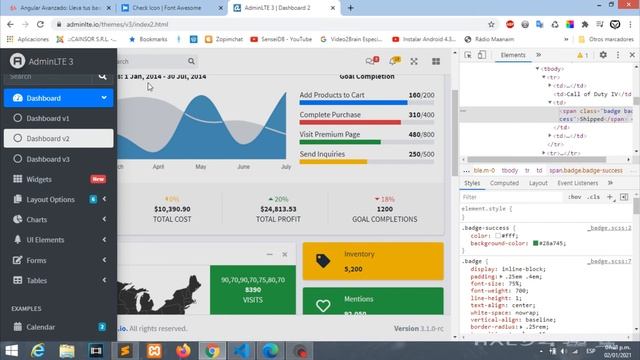
Task: Toggle the .cls class editor
Action: click(593, 197)
